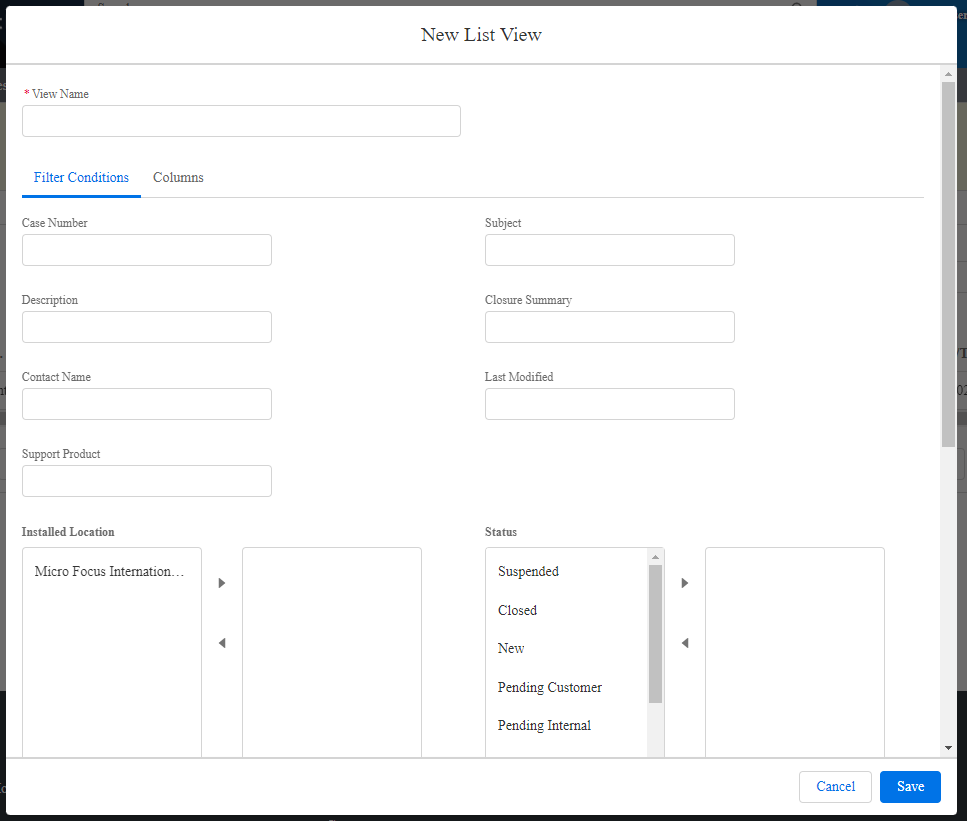The image size is (967, 821).
Task: Click the Subject input field
Action: tap(610, 250)
